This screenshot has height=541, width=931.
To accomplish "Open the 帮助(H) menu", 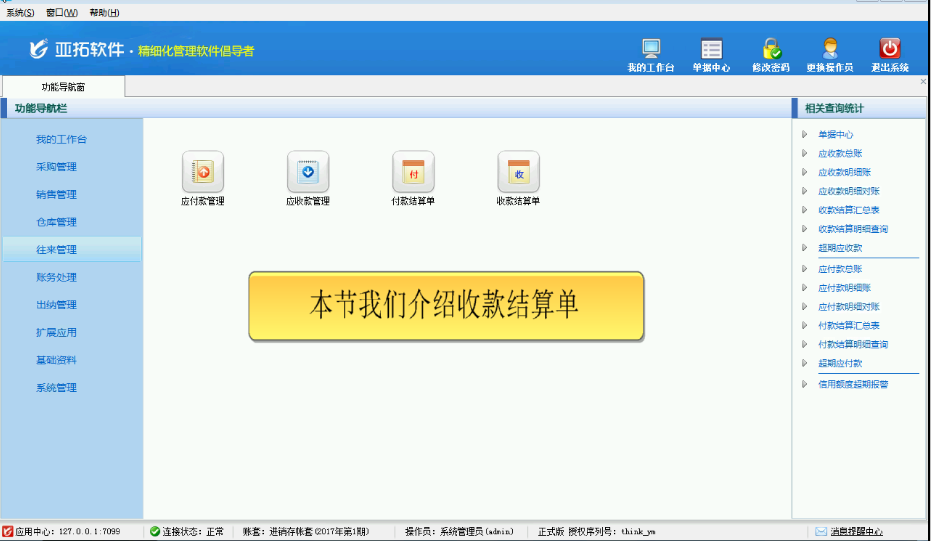I will 104,13.
